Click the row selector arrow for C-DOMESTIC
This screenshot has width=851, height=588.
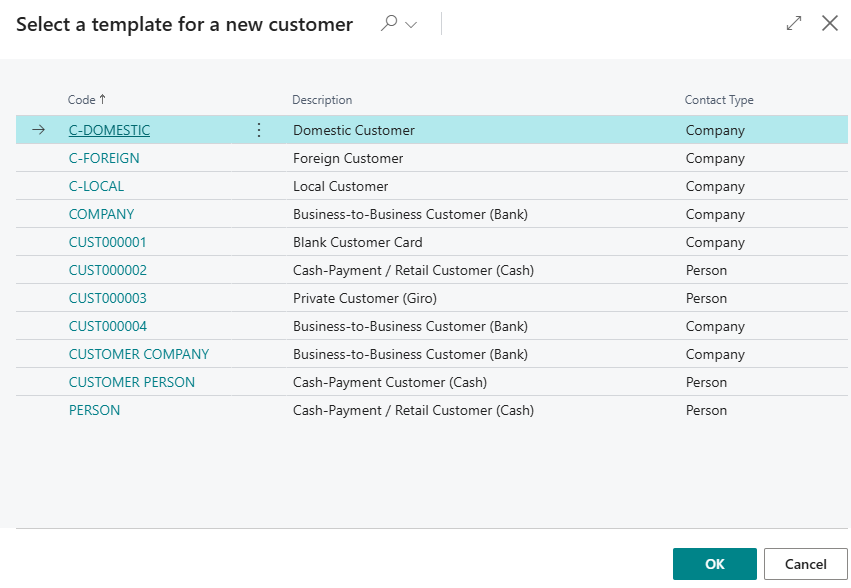pos(39,130)
